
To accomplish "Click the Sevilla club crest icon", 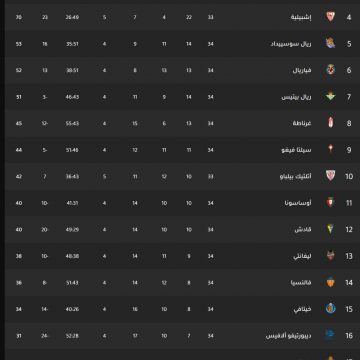I will pyautogui.click(x=330, y=17).
